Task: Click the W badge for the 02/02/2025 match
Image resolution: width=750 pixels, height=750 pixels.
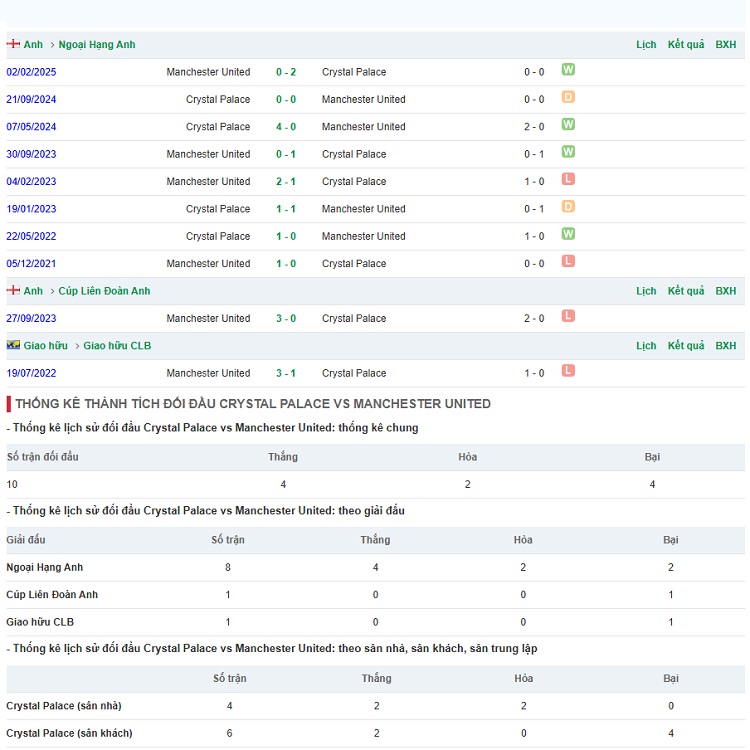Action: click(568, 70)
